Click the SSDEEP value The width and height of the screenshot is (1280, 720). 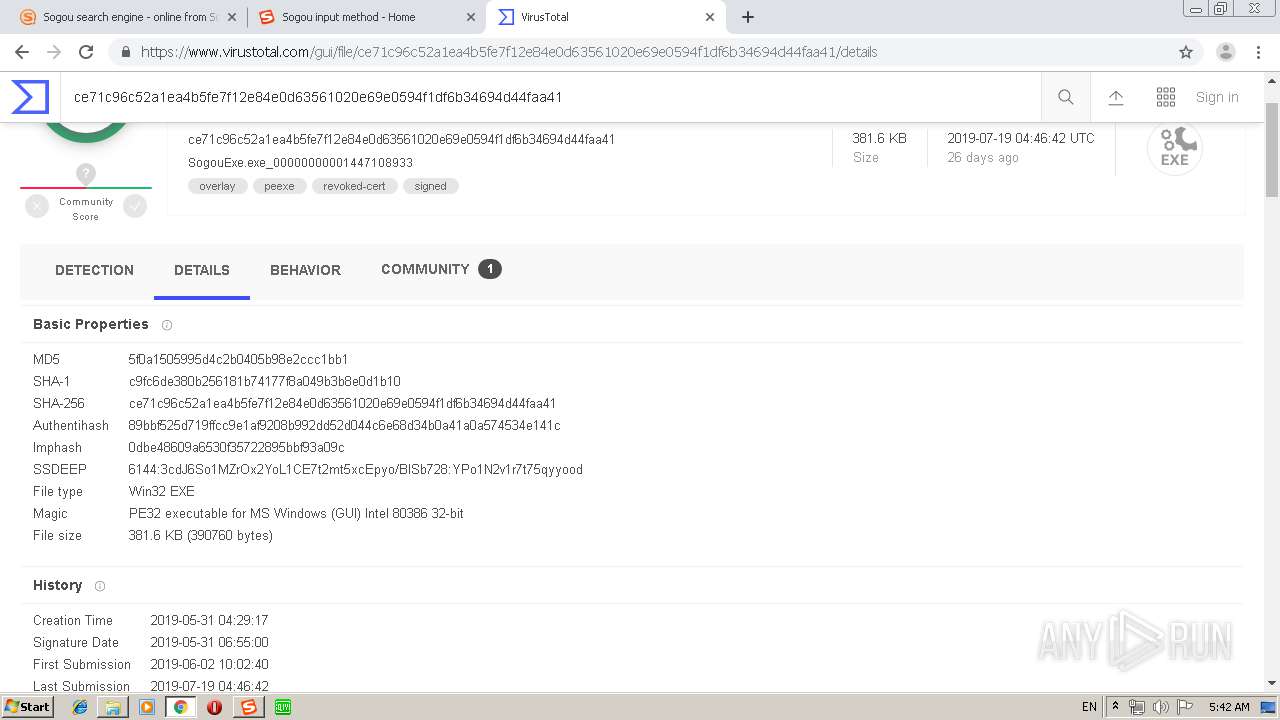pyautogui.click(x=355, y=469)
